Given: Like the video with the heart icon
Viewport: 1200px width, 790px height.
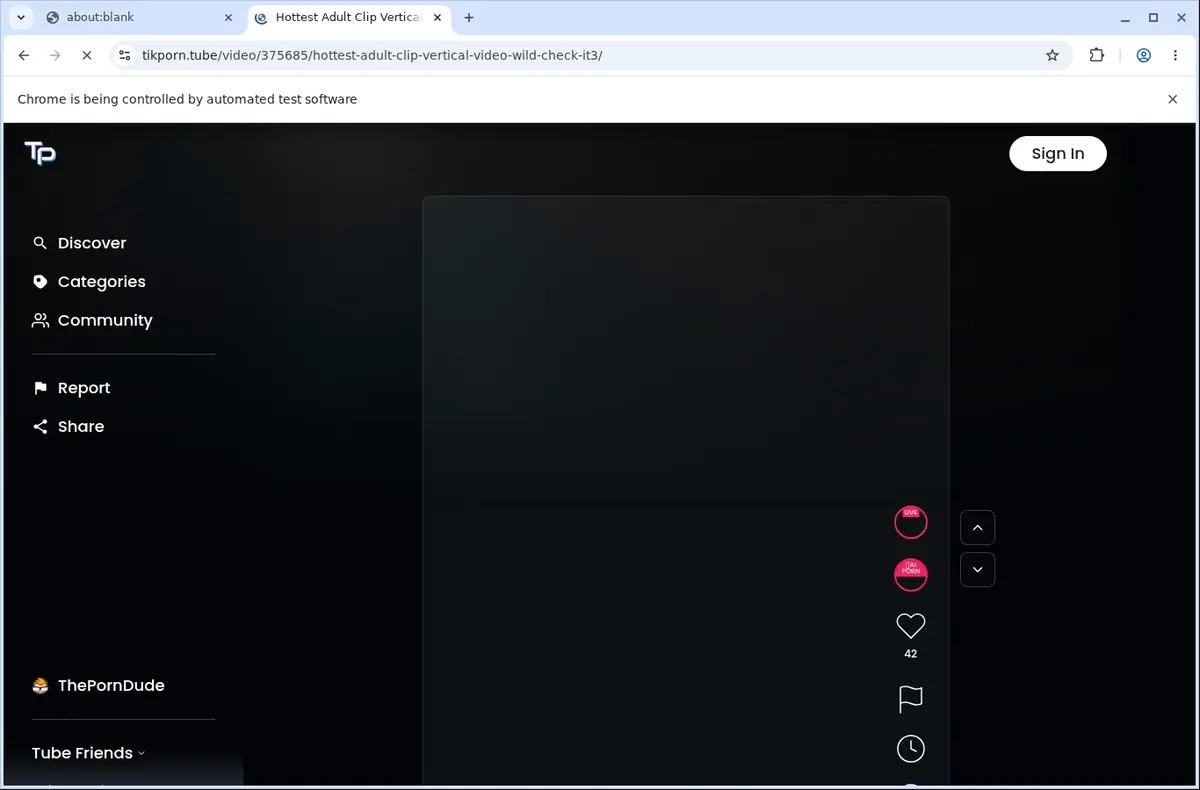Looking at the screenshot, I should point(910,626).
